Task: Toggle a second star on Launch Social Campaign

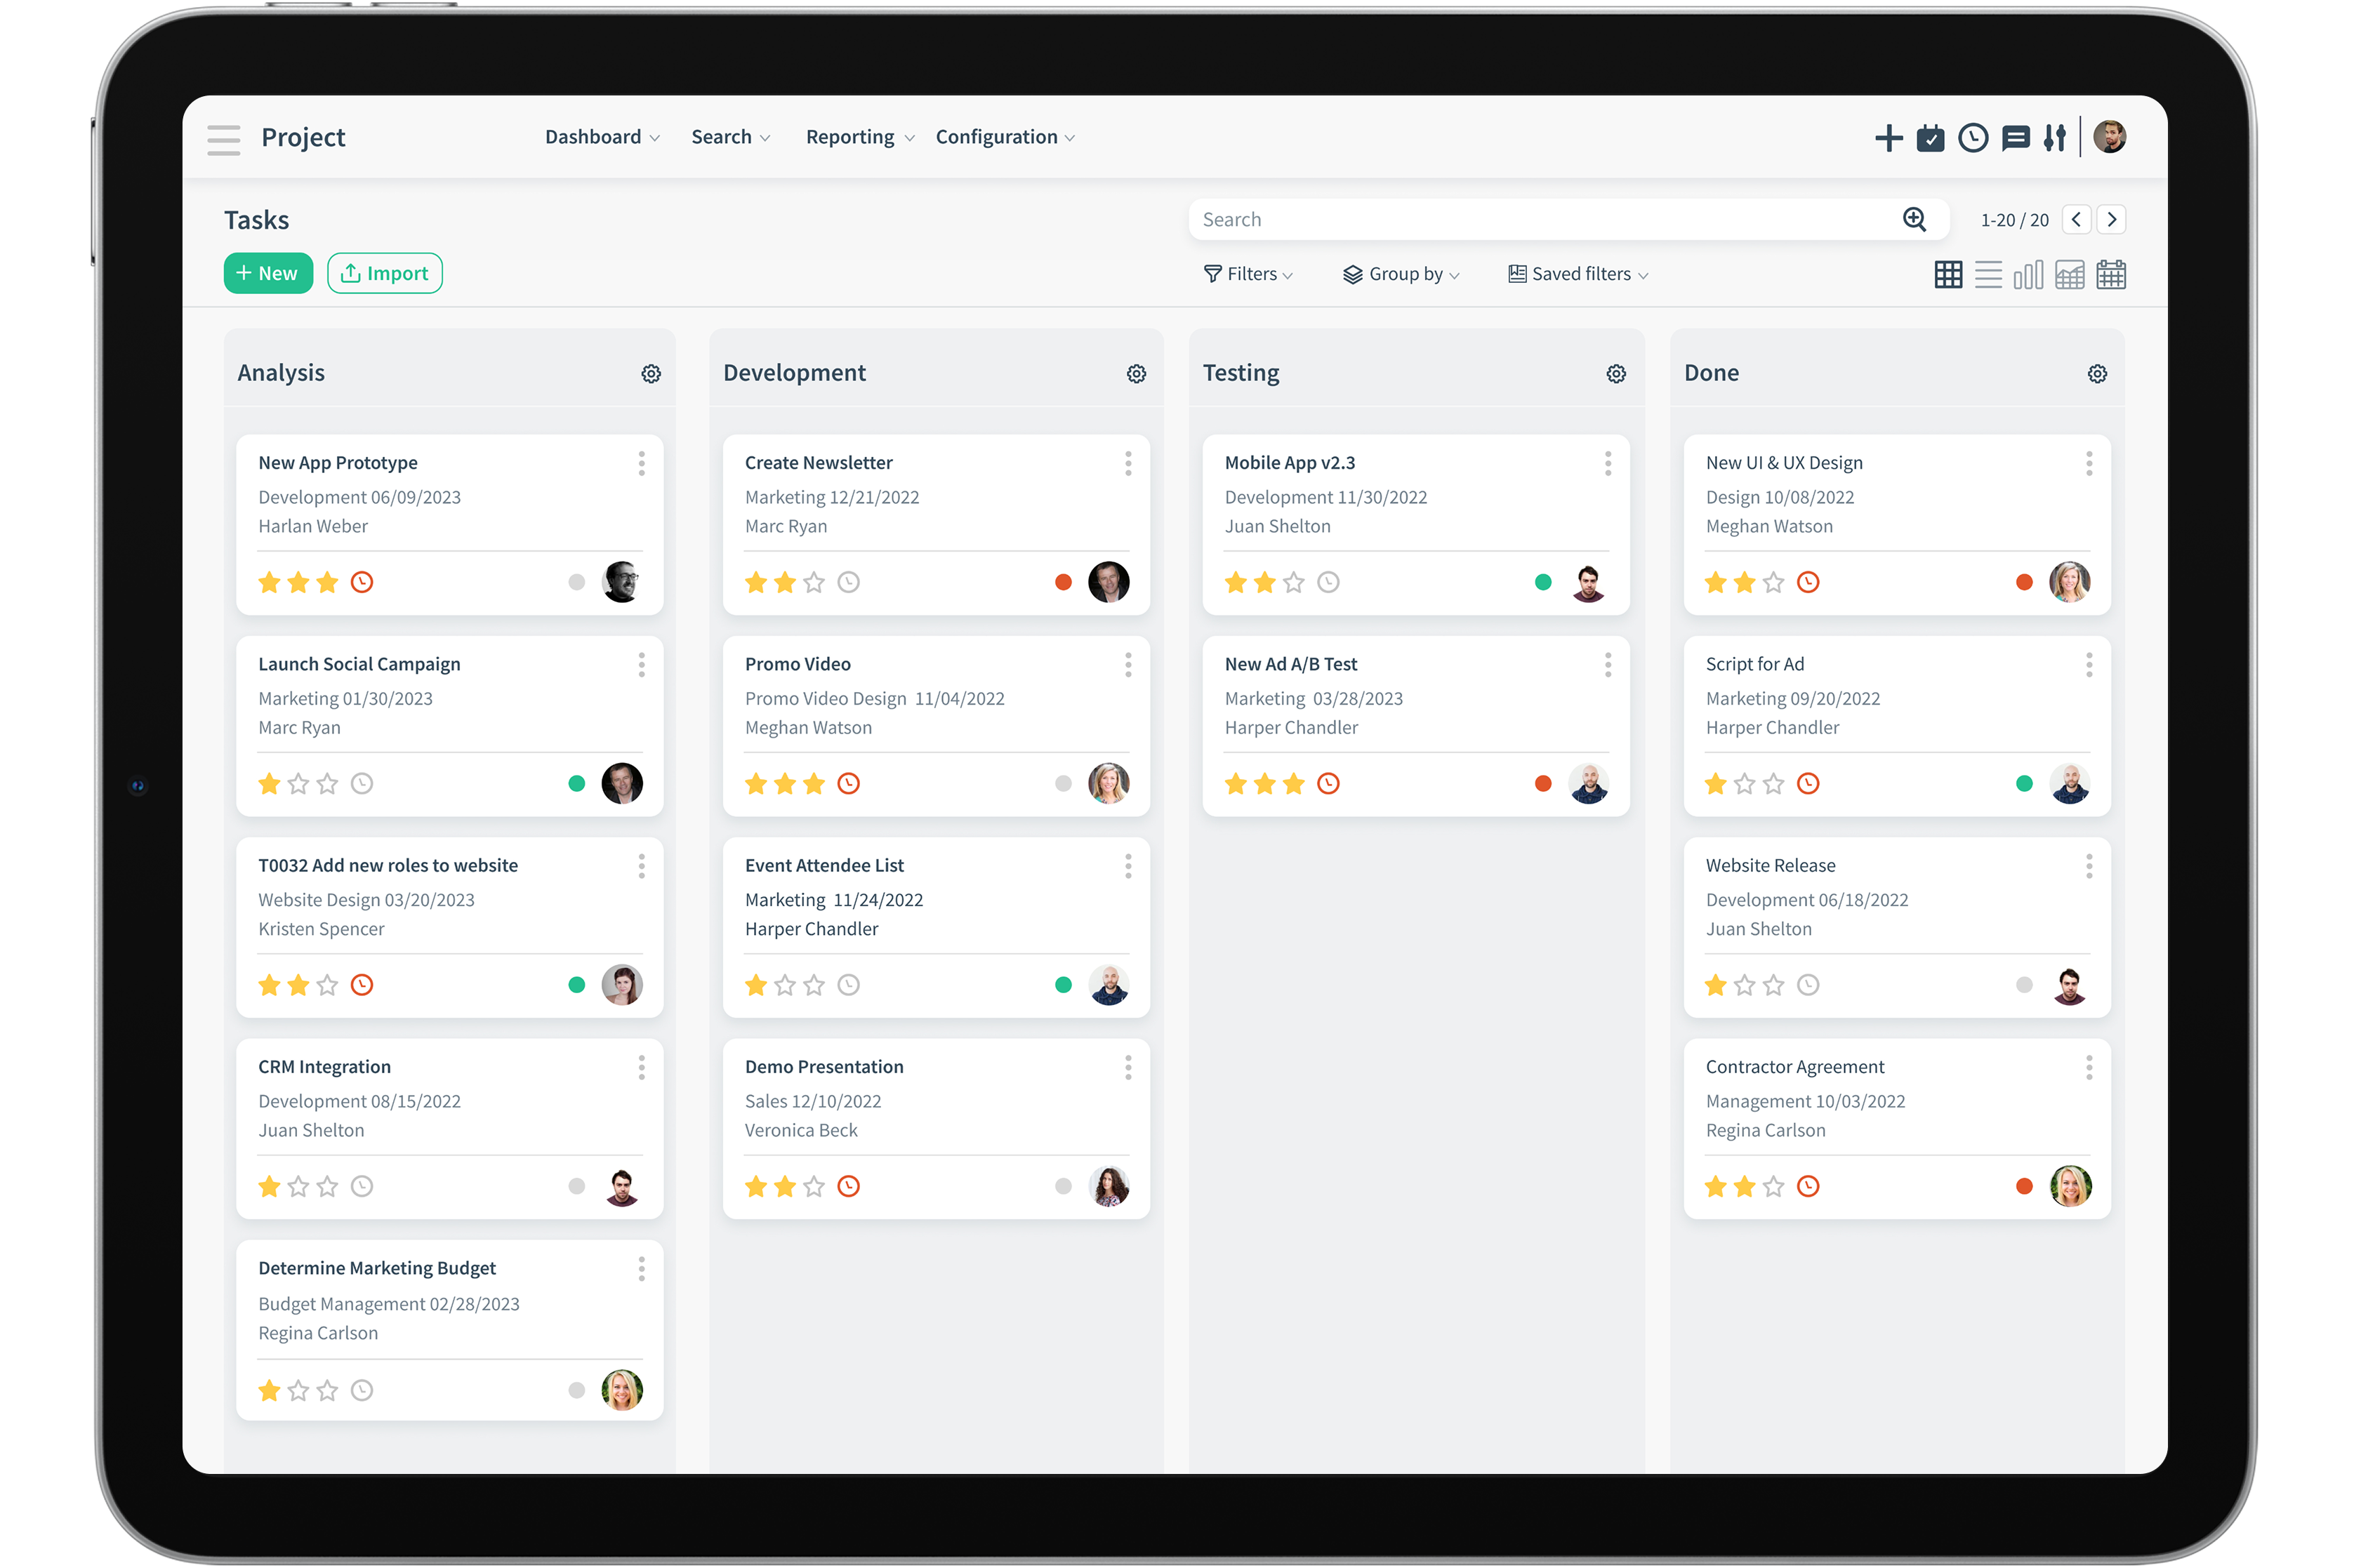Action: tap(298, 783)
